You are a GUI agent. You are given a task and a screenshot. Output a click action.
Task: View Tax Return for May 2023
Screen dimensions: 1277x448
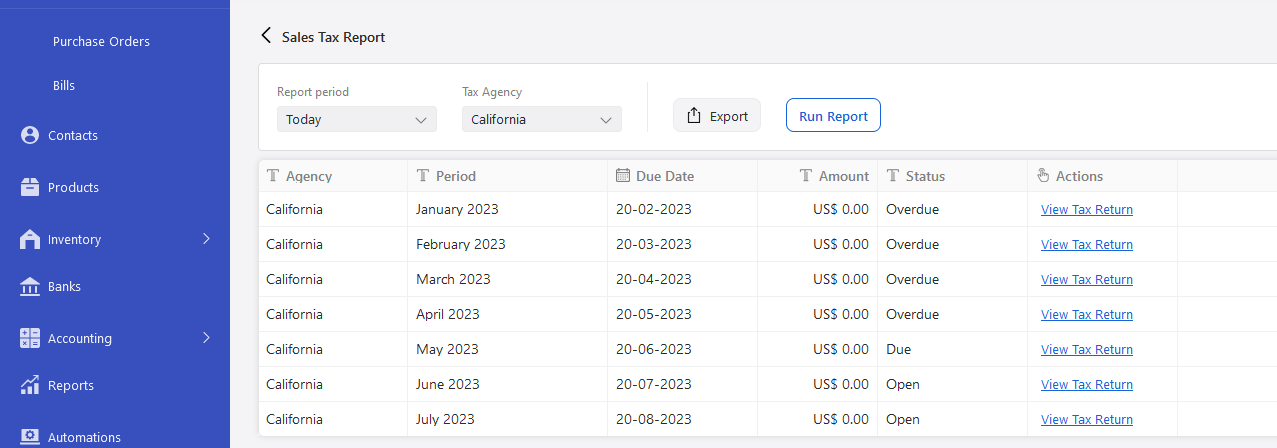pyautogui.click(x=1087, y=349)
